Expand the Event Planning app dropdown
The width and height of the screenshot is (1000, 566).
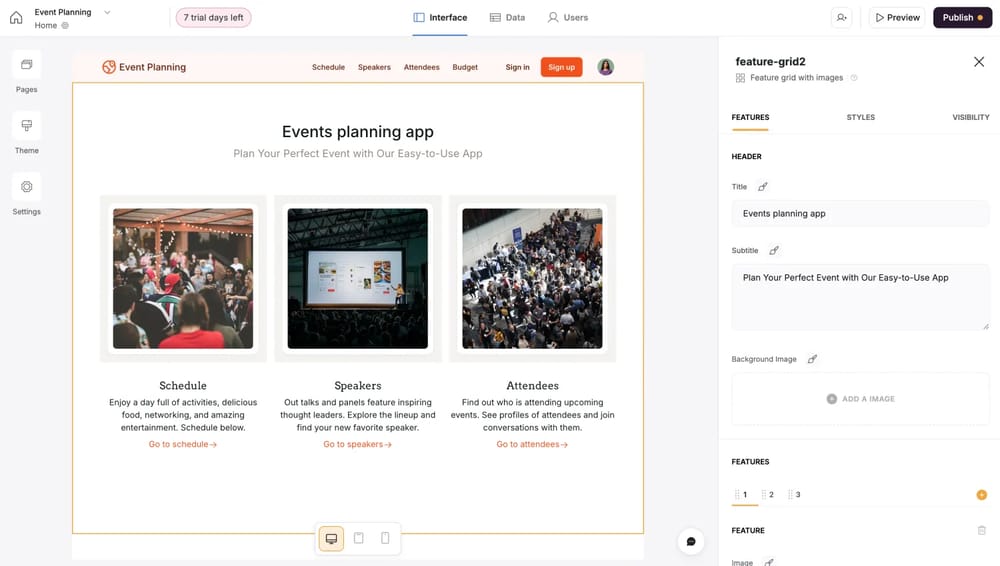pyautogui.click(x=107, y=12)
